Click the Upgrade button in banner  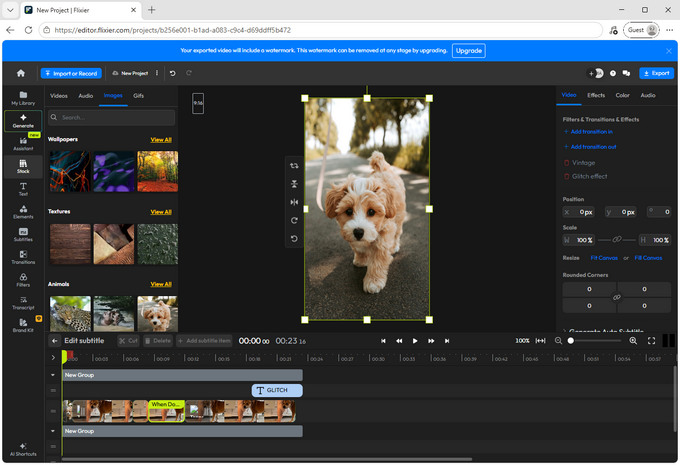pos(468,51)
